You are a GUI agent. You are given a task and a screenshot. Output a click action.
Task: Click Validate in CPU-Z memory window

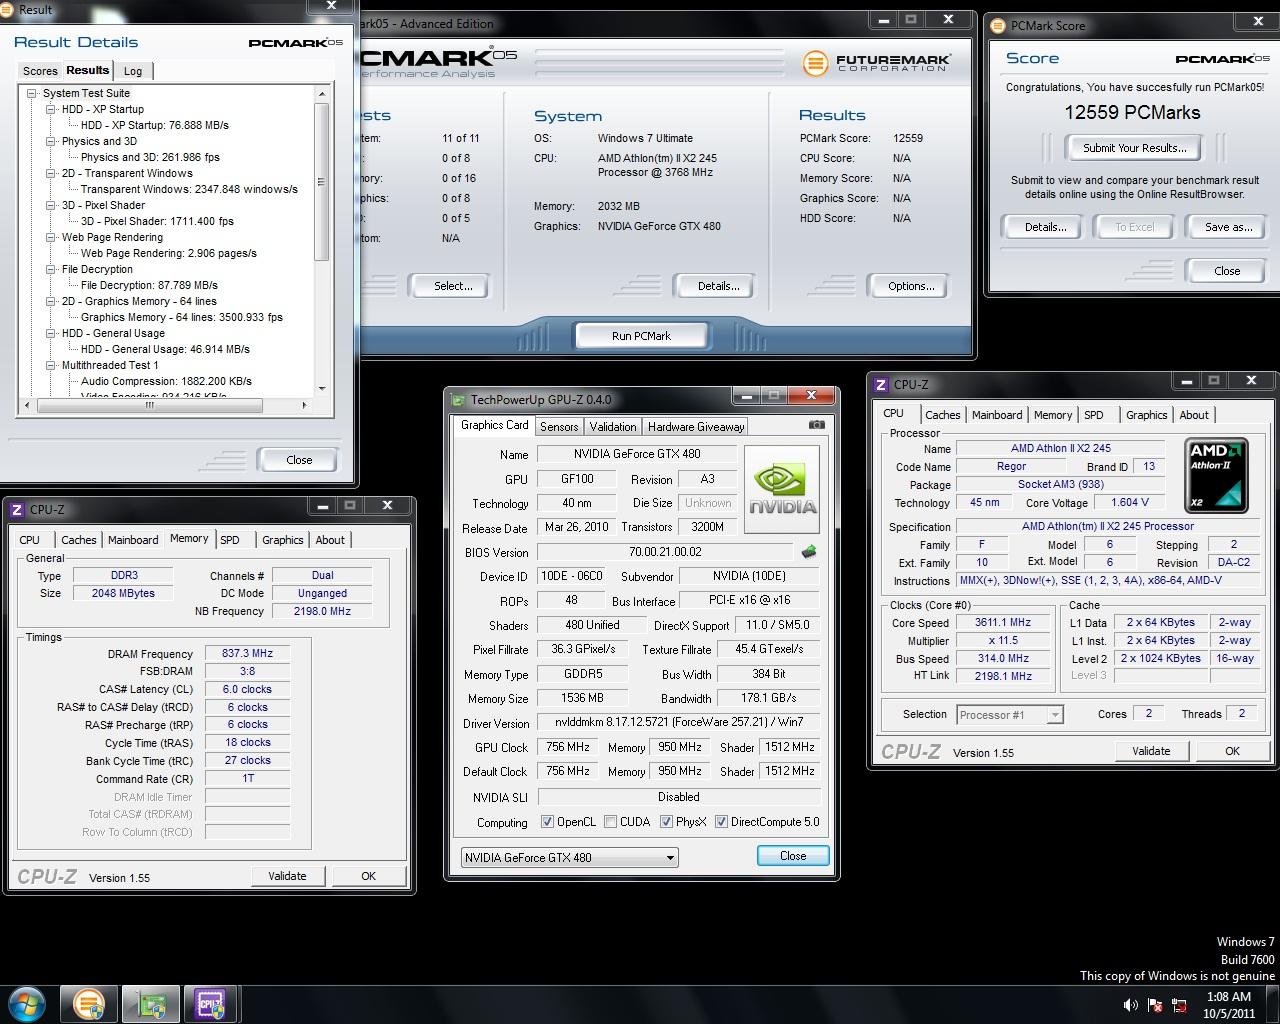tap(287, 876)
